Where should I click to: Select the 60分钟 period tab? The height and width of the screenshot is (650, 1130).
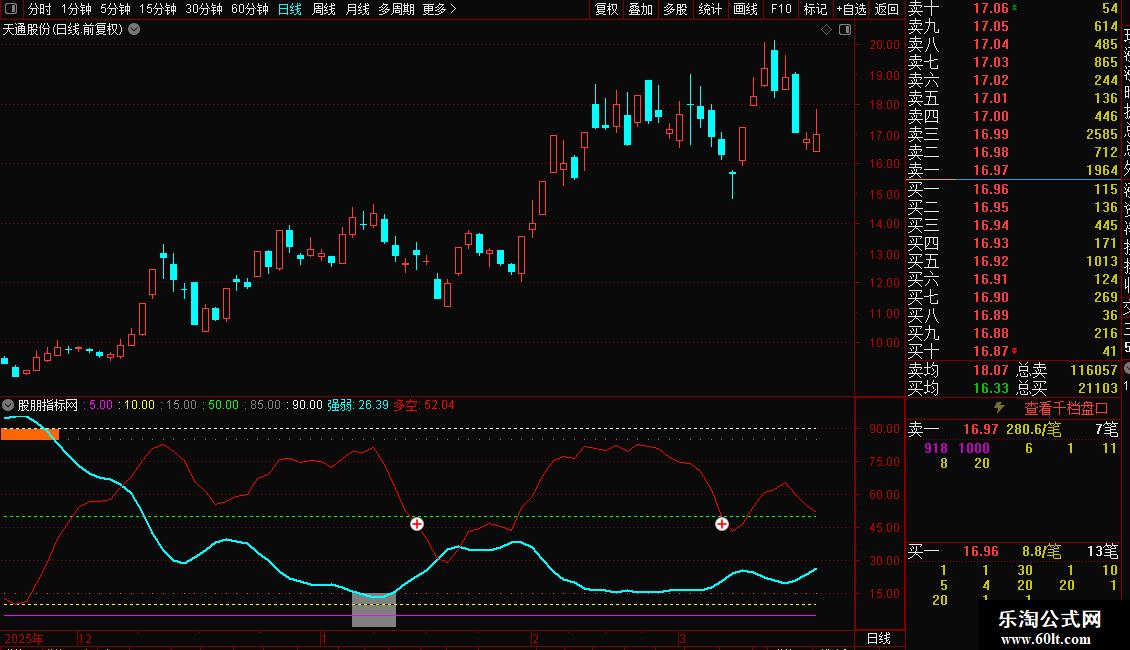[249, 9]
